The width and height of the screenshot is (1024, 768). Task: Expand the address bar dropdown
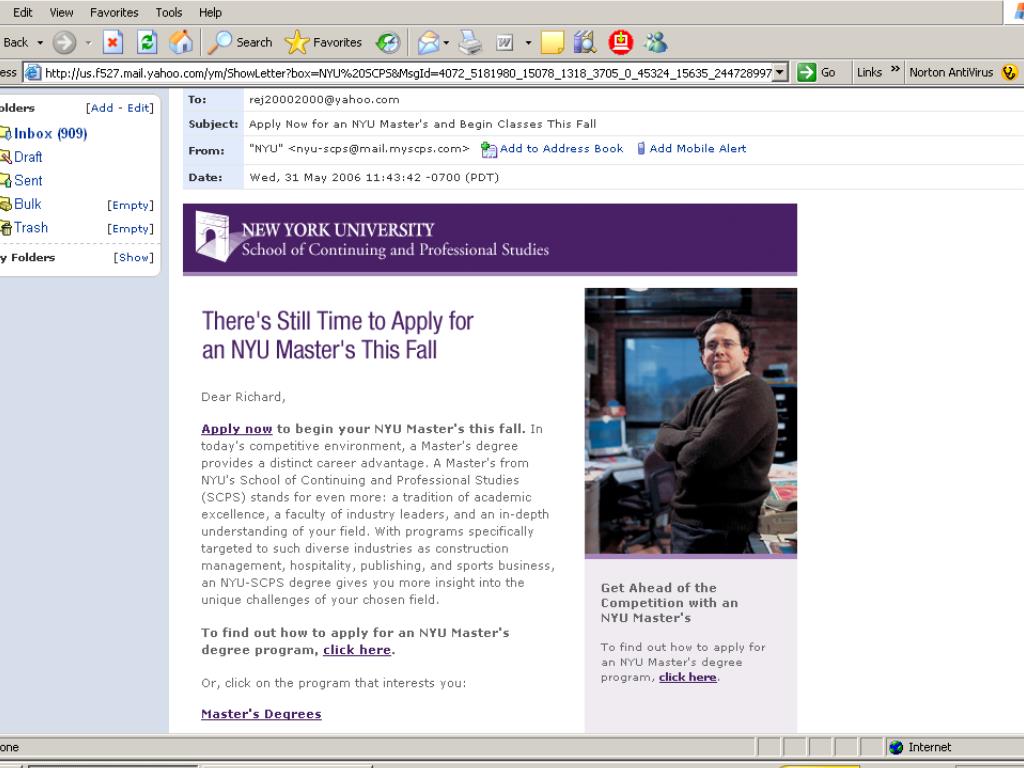(780, 72)
